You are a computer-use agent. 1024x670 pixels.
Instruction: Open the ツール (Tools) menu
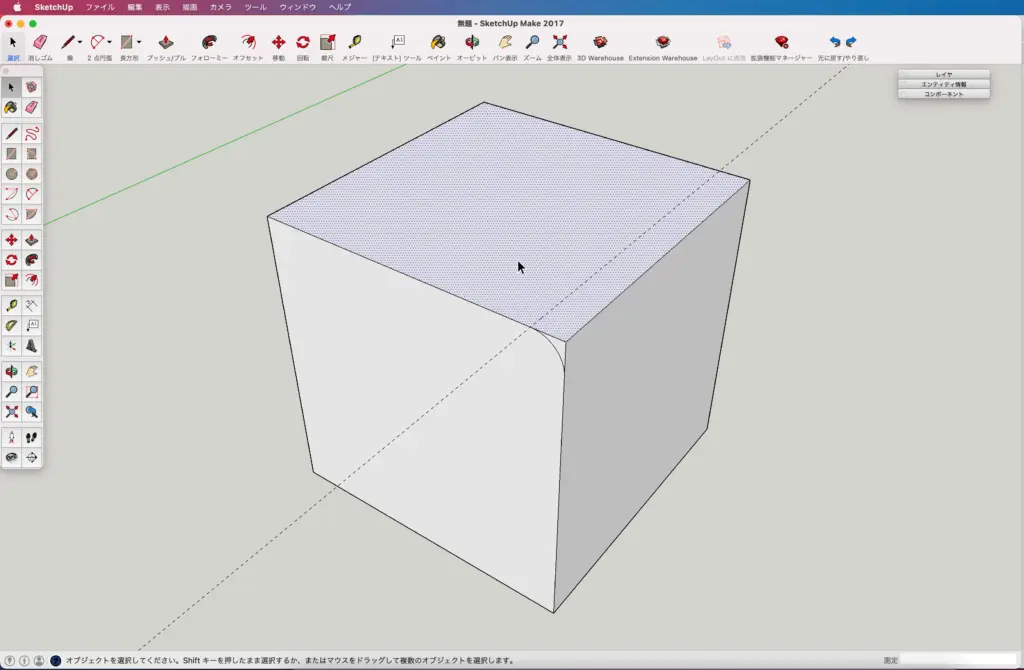[x=255, y=7]
